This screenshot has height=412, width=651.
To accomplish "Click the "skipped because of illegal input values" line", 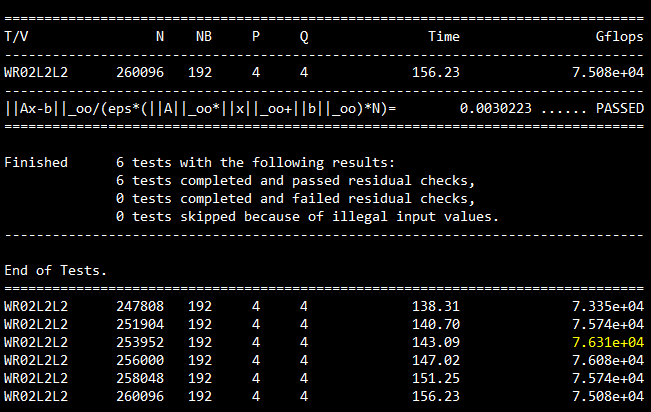I will (306, 216).
